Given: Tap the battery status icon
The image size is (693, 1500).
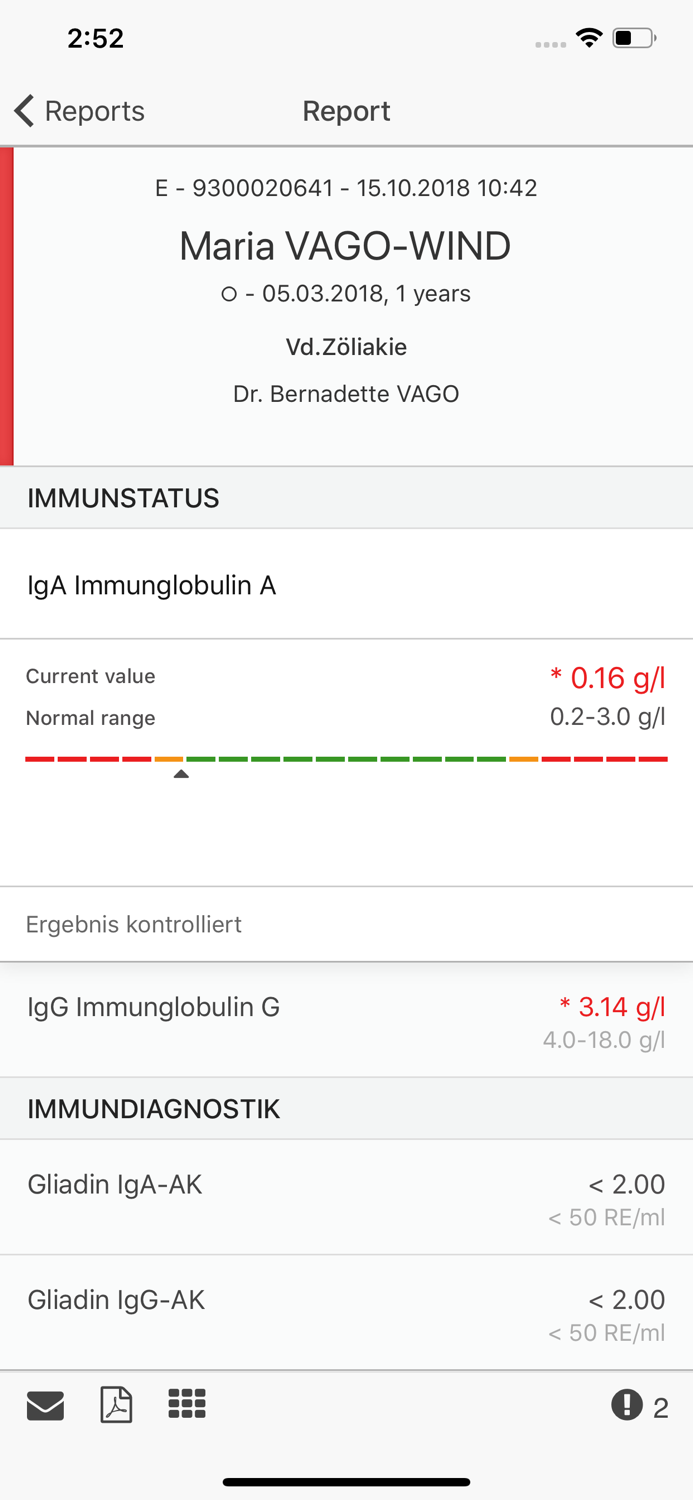Looking at the screenshot, I should point(633,39).
